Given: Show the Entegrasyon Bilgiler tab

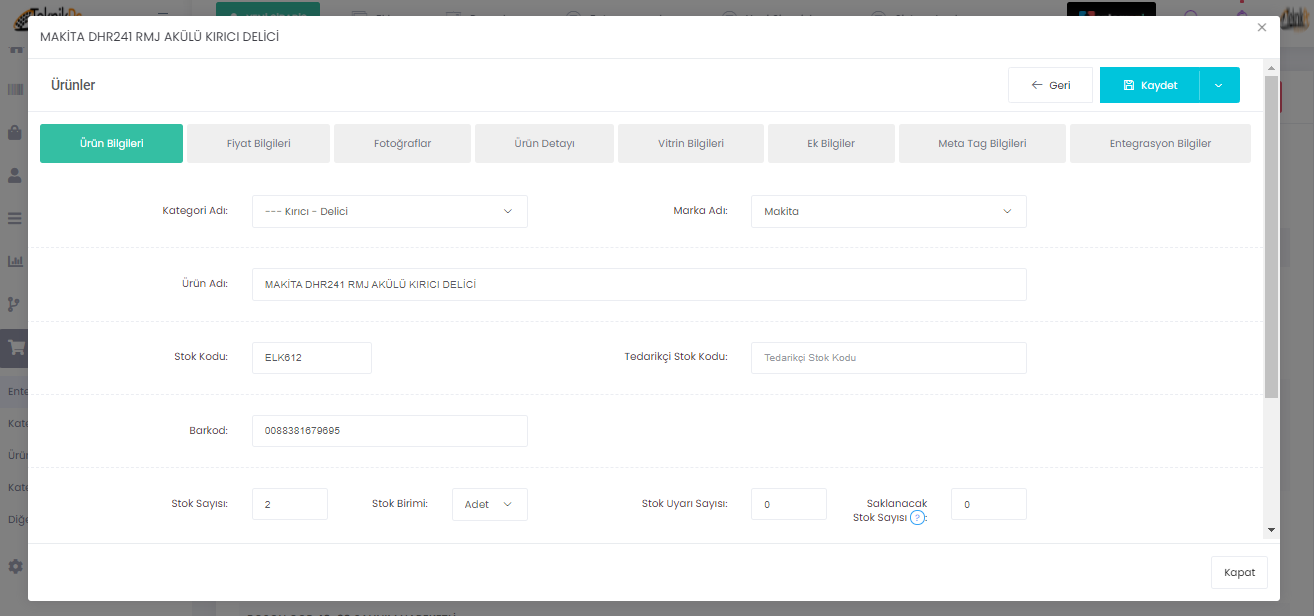Looking at the screenshot, I should tap(1159, 143).
